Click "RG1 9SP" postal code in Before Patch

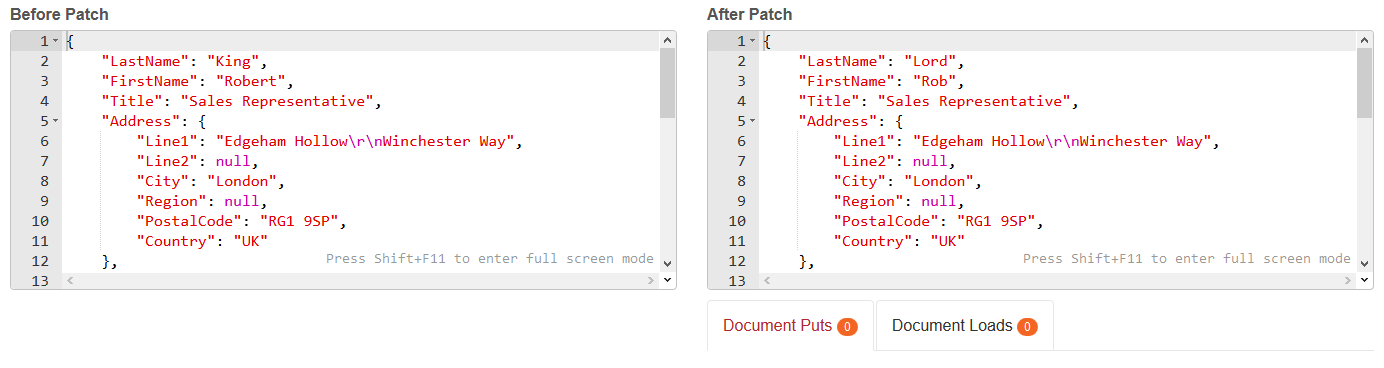tap(300, 221)
